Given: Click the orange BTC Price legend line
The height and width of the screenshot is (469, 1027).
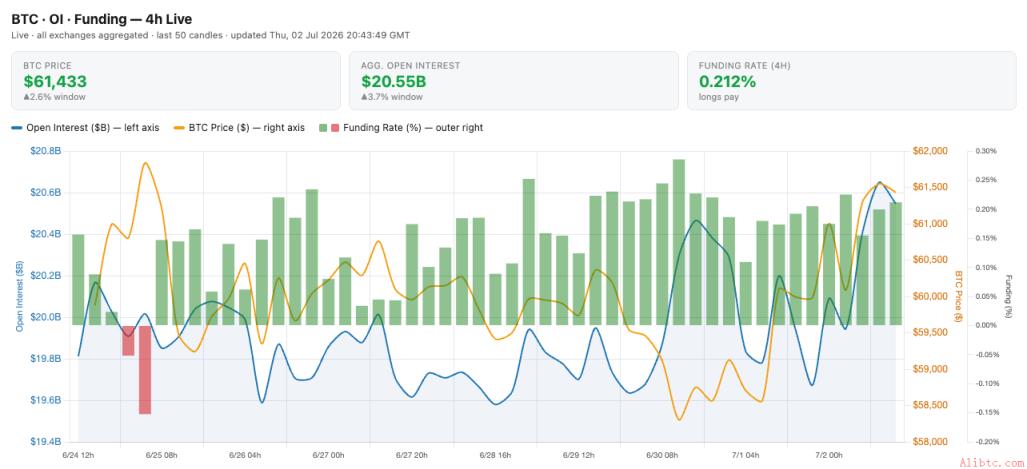Looking at the screenshot, I should tap(178, 128).
